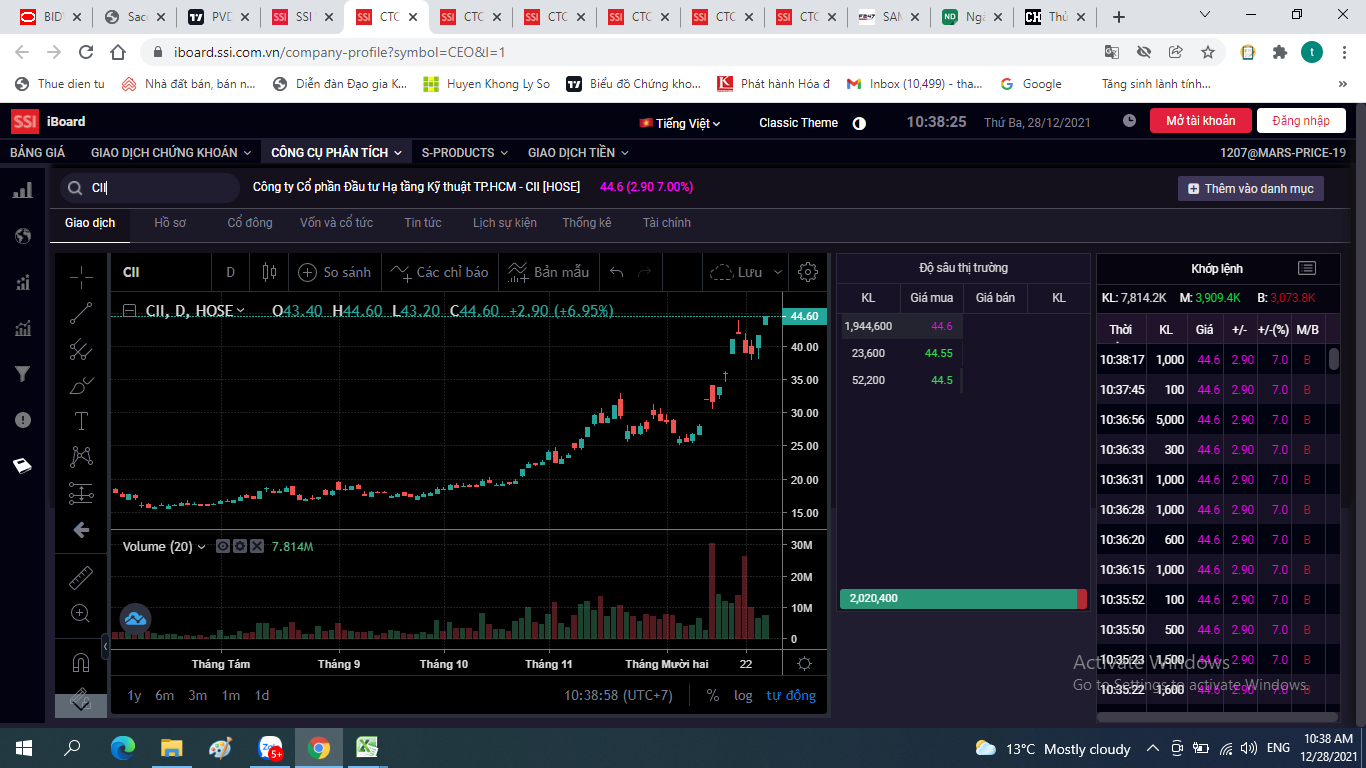Screen dimensions: 1366x768
Task: Select the trend line drawing tool
Action: (x=81, y=313)
